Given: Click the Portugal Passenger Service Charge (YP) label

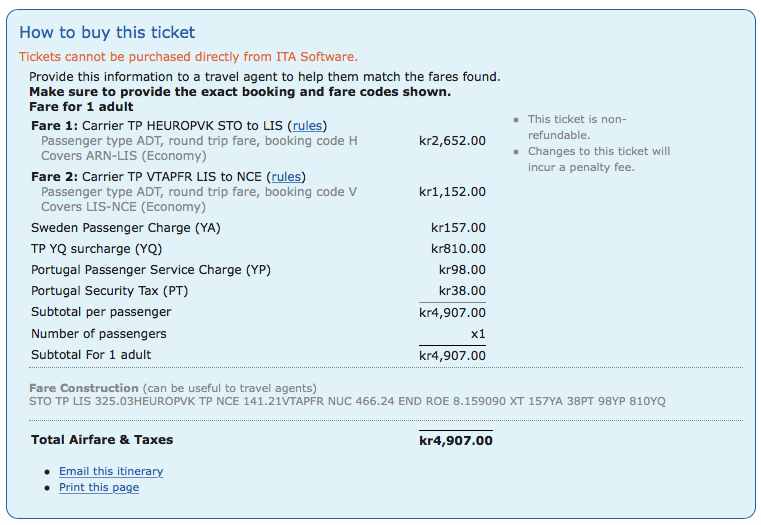Looking at the screenshot, I should pyautogui.click(x=151, y=270).
